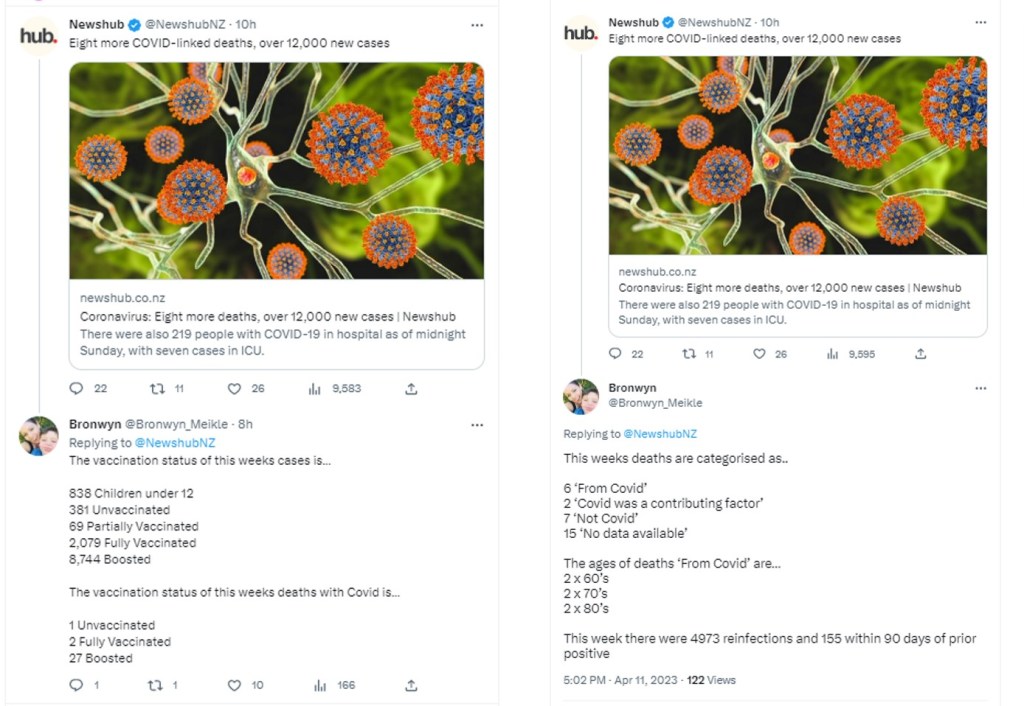The height and width of the screenshot is (706, 1024).
Task: Click the left Newshub hub. avatar
Action: (x=39, y=36)
